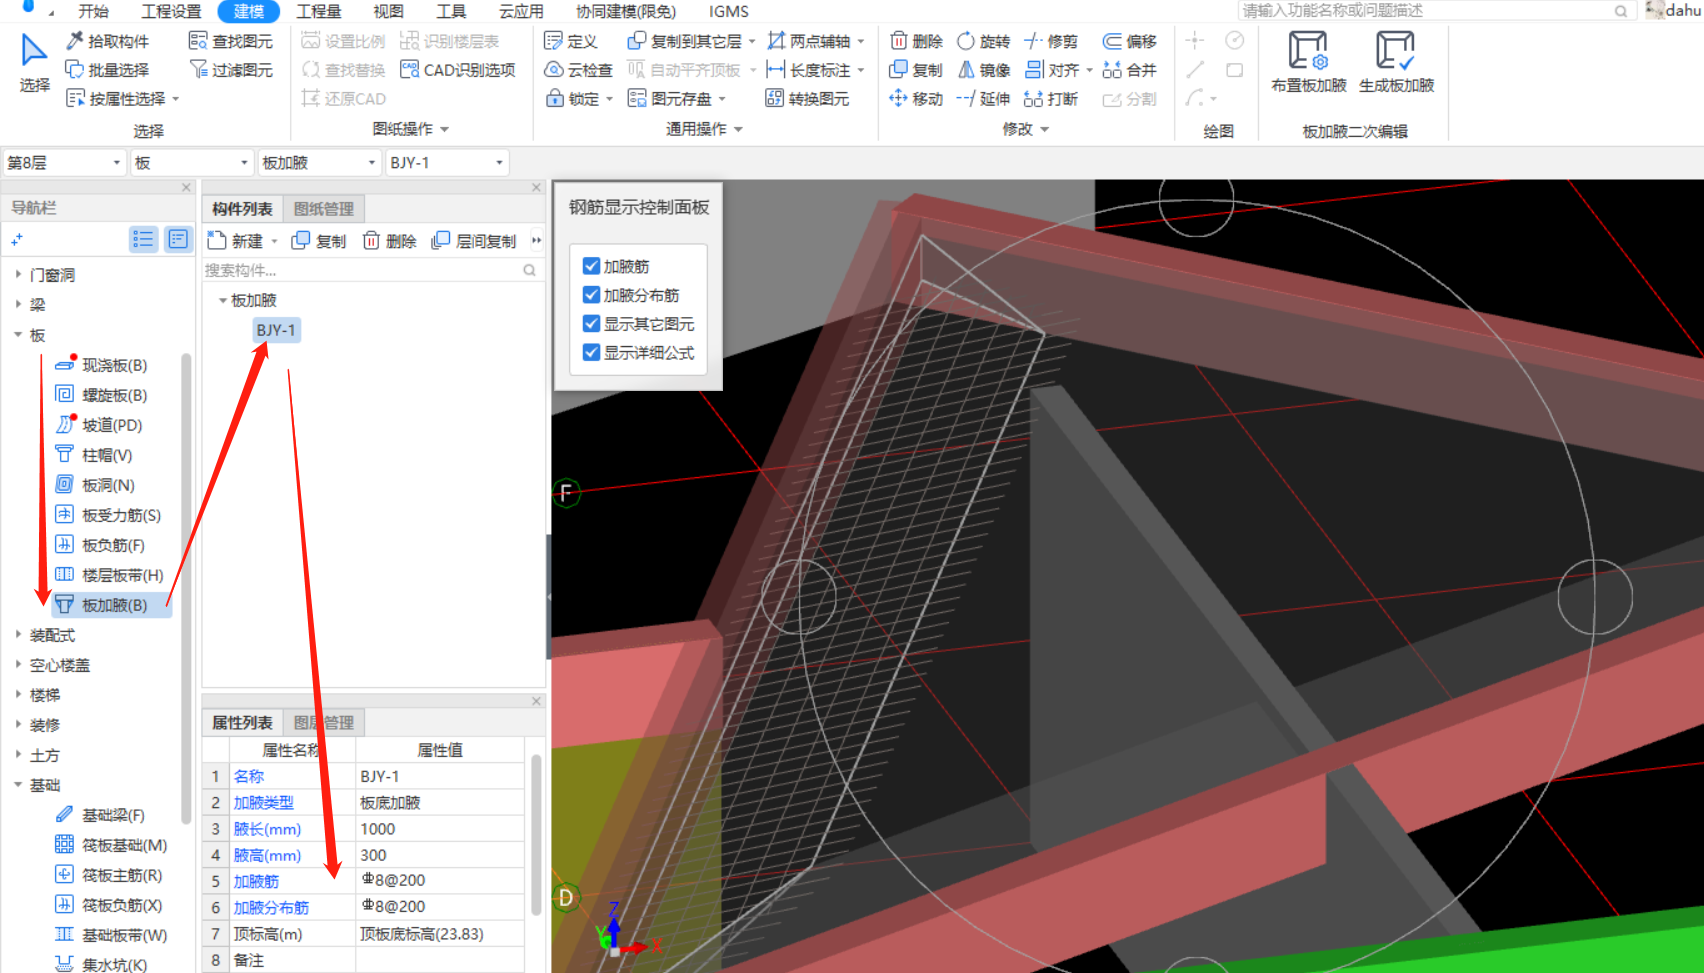Expand the 门窗洞 tree node

click(18, 274)
